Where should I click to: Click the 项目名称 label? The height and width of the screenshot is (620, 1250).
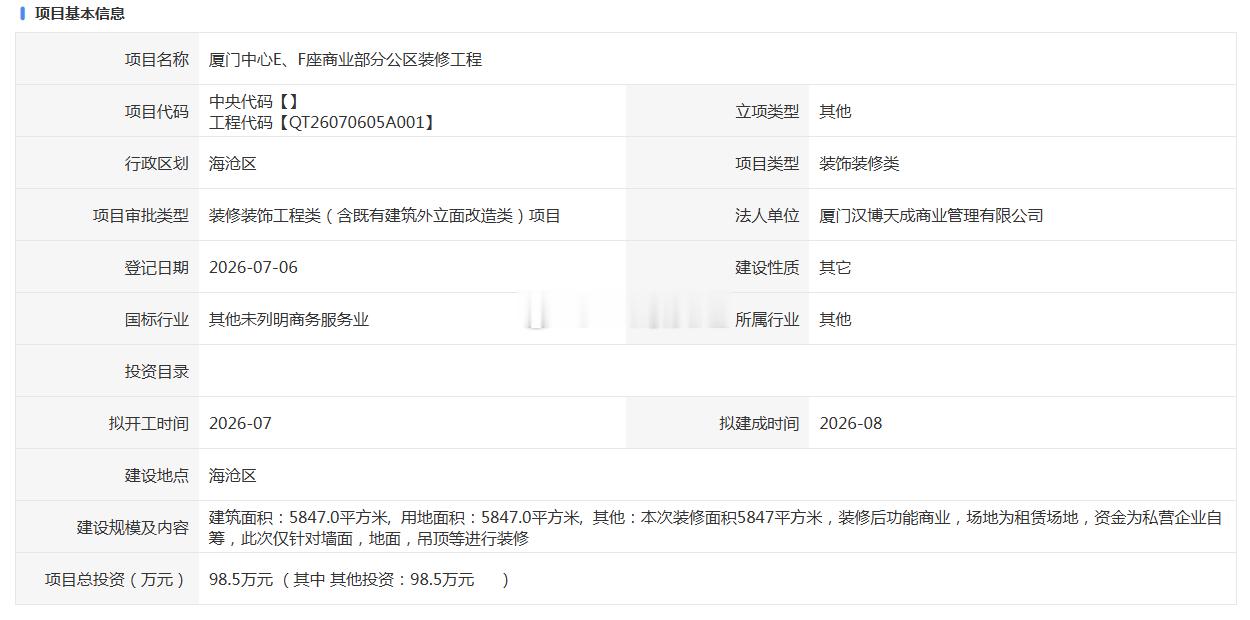coord(157,60)
